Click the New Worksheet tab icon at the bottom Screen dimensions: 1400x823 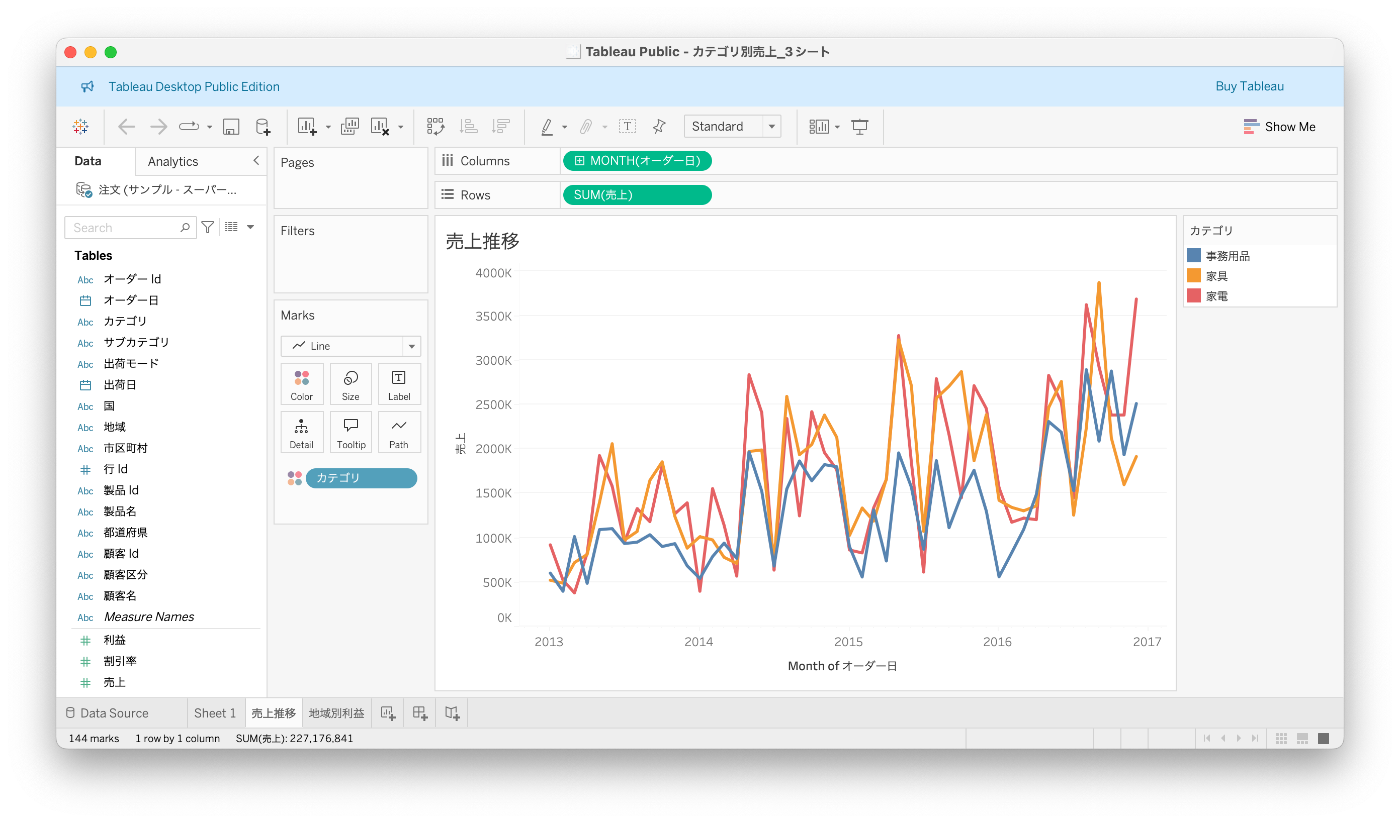(x=388, y=713)
